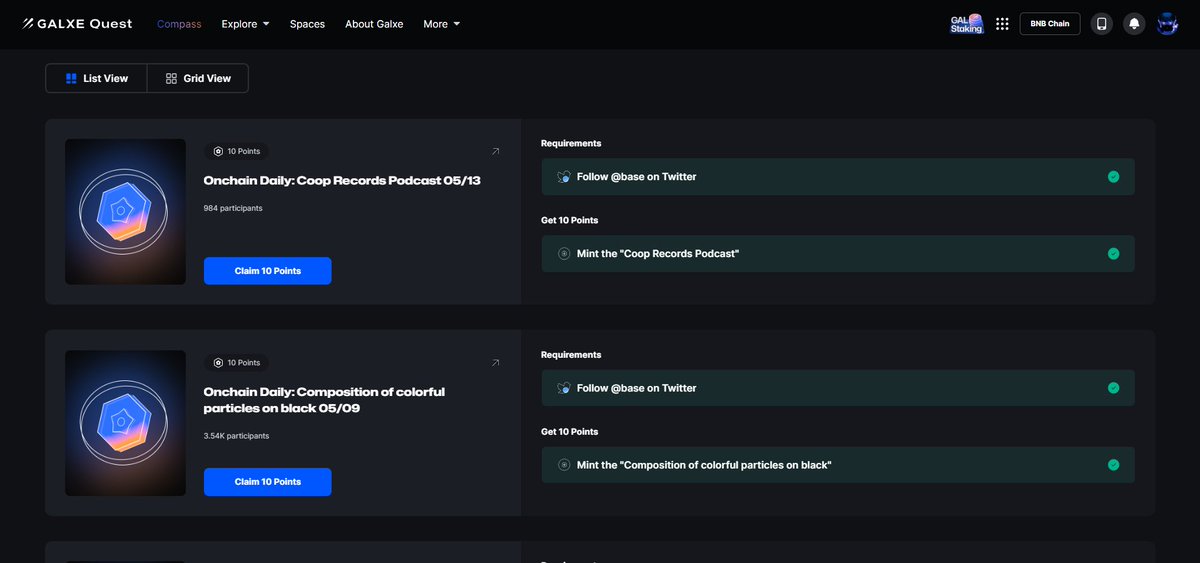The width and height of the screenshot is (1200, 563).
Task: Click "3.54K participants" text
Action: pos(236,436)
